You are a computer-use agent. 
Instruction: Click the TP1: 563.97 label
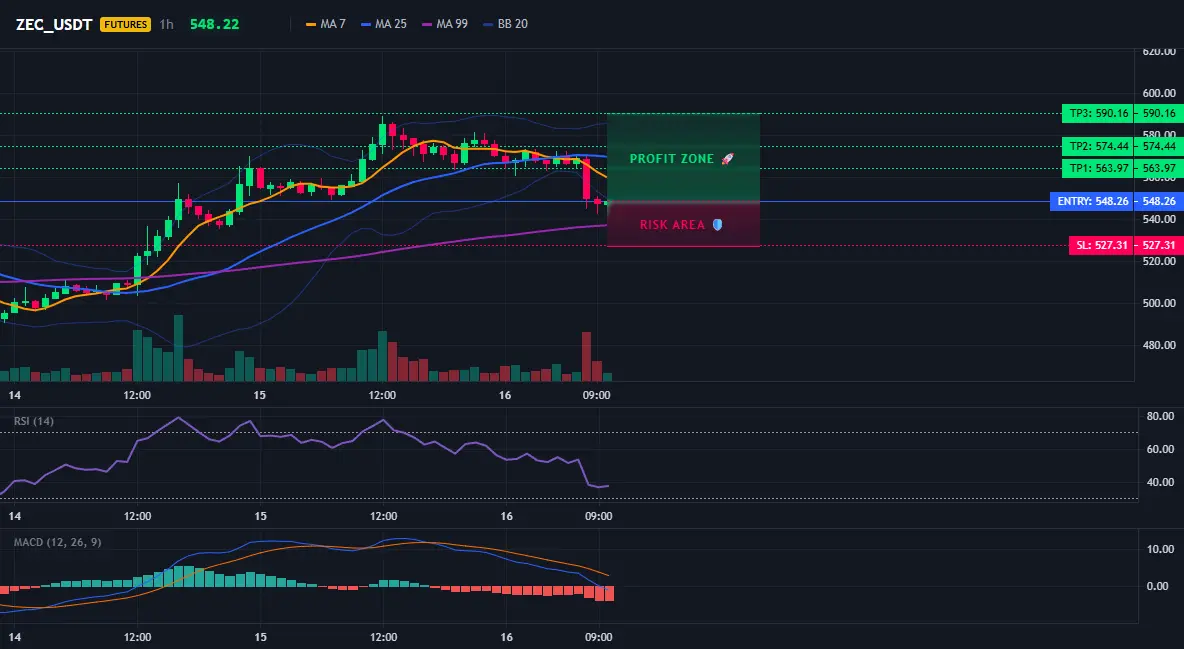pyautogui.click(x=1098, y=168)
